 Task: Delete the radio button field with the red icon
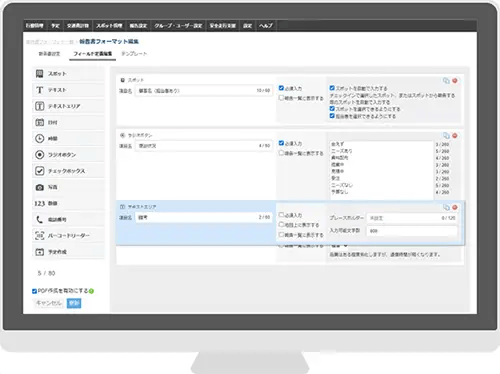pyautogui.click(x=455, y=136)
